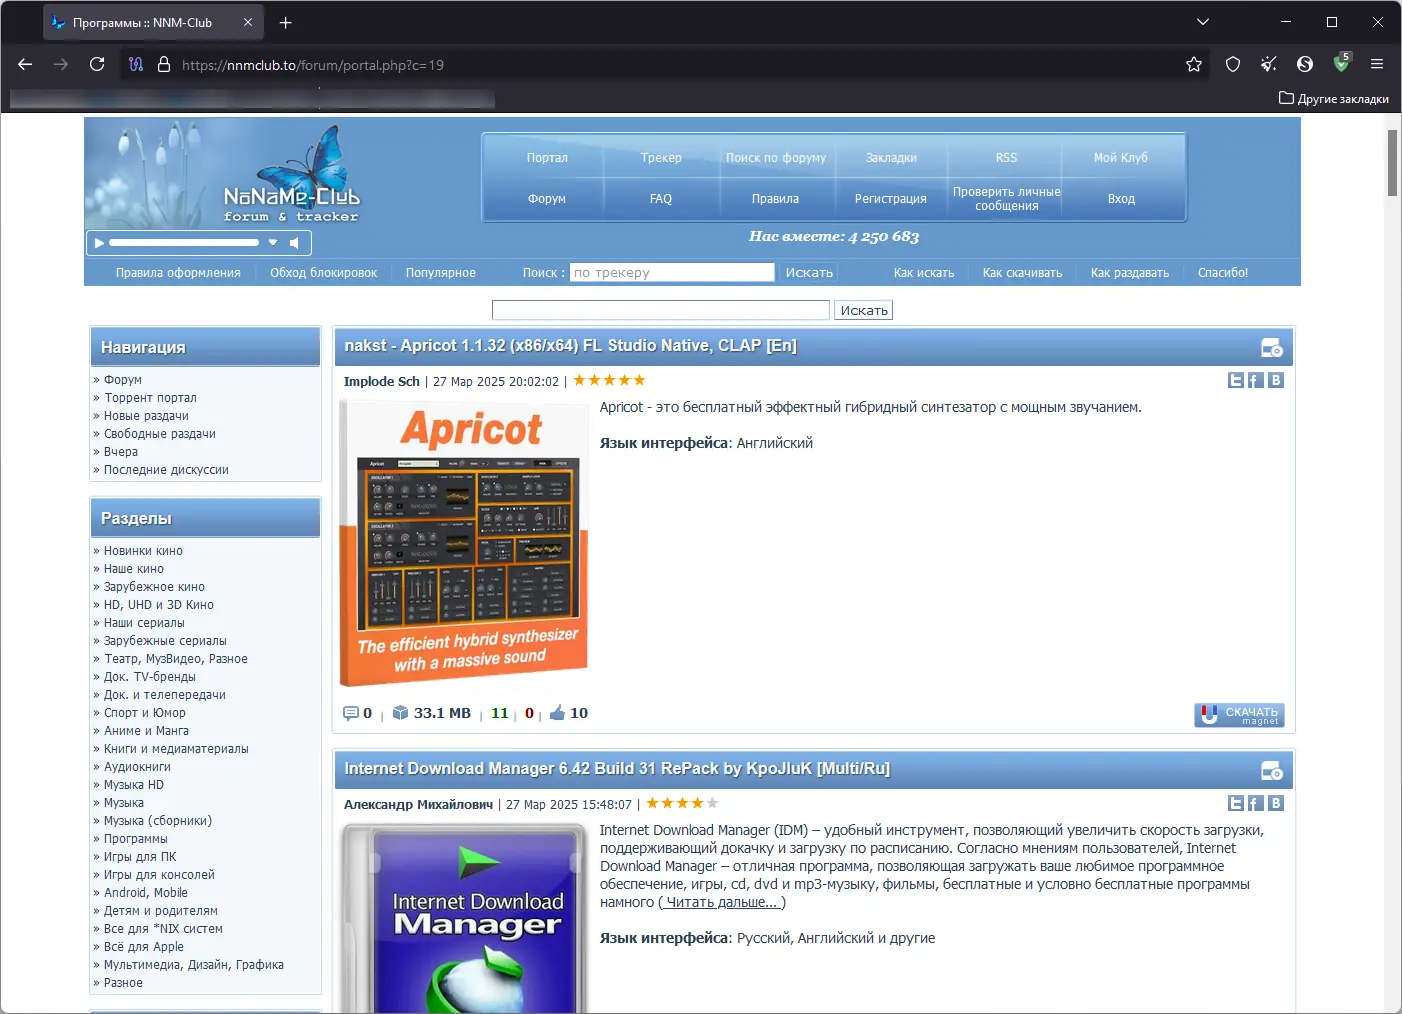
Task: Click the broom cleaner extension icon
Action: pyautogui.click(x=1269, y=64)
